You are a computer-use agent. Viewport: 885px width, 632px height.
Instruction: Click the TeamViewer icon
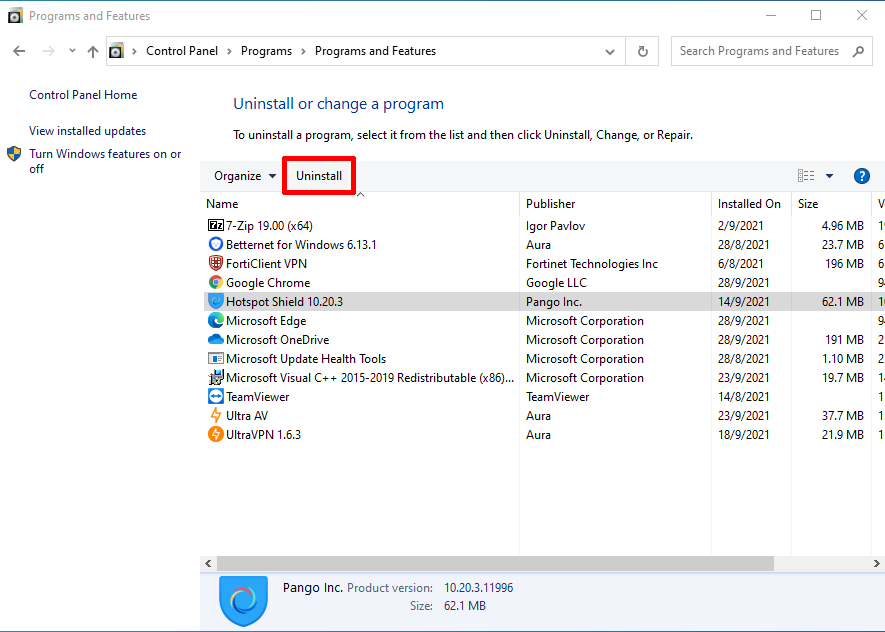216,397
